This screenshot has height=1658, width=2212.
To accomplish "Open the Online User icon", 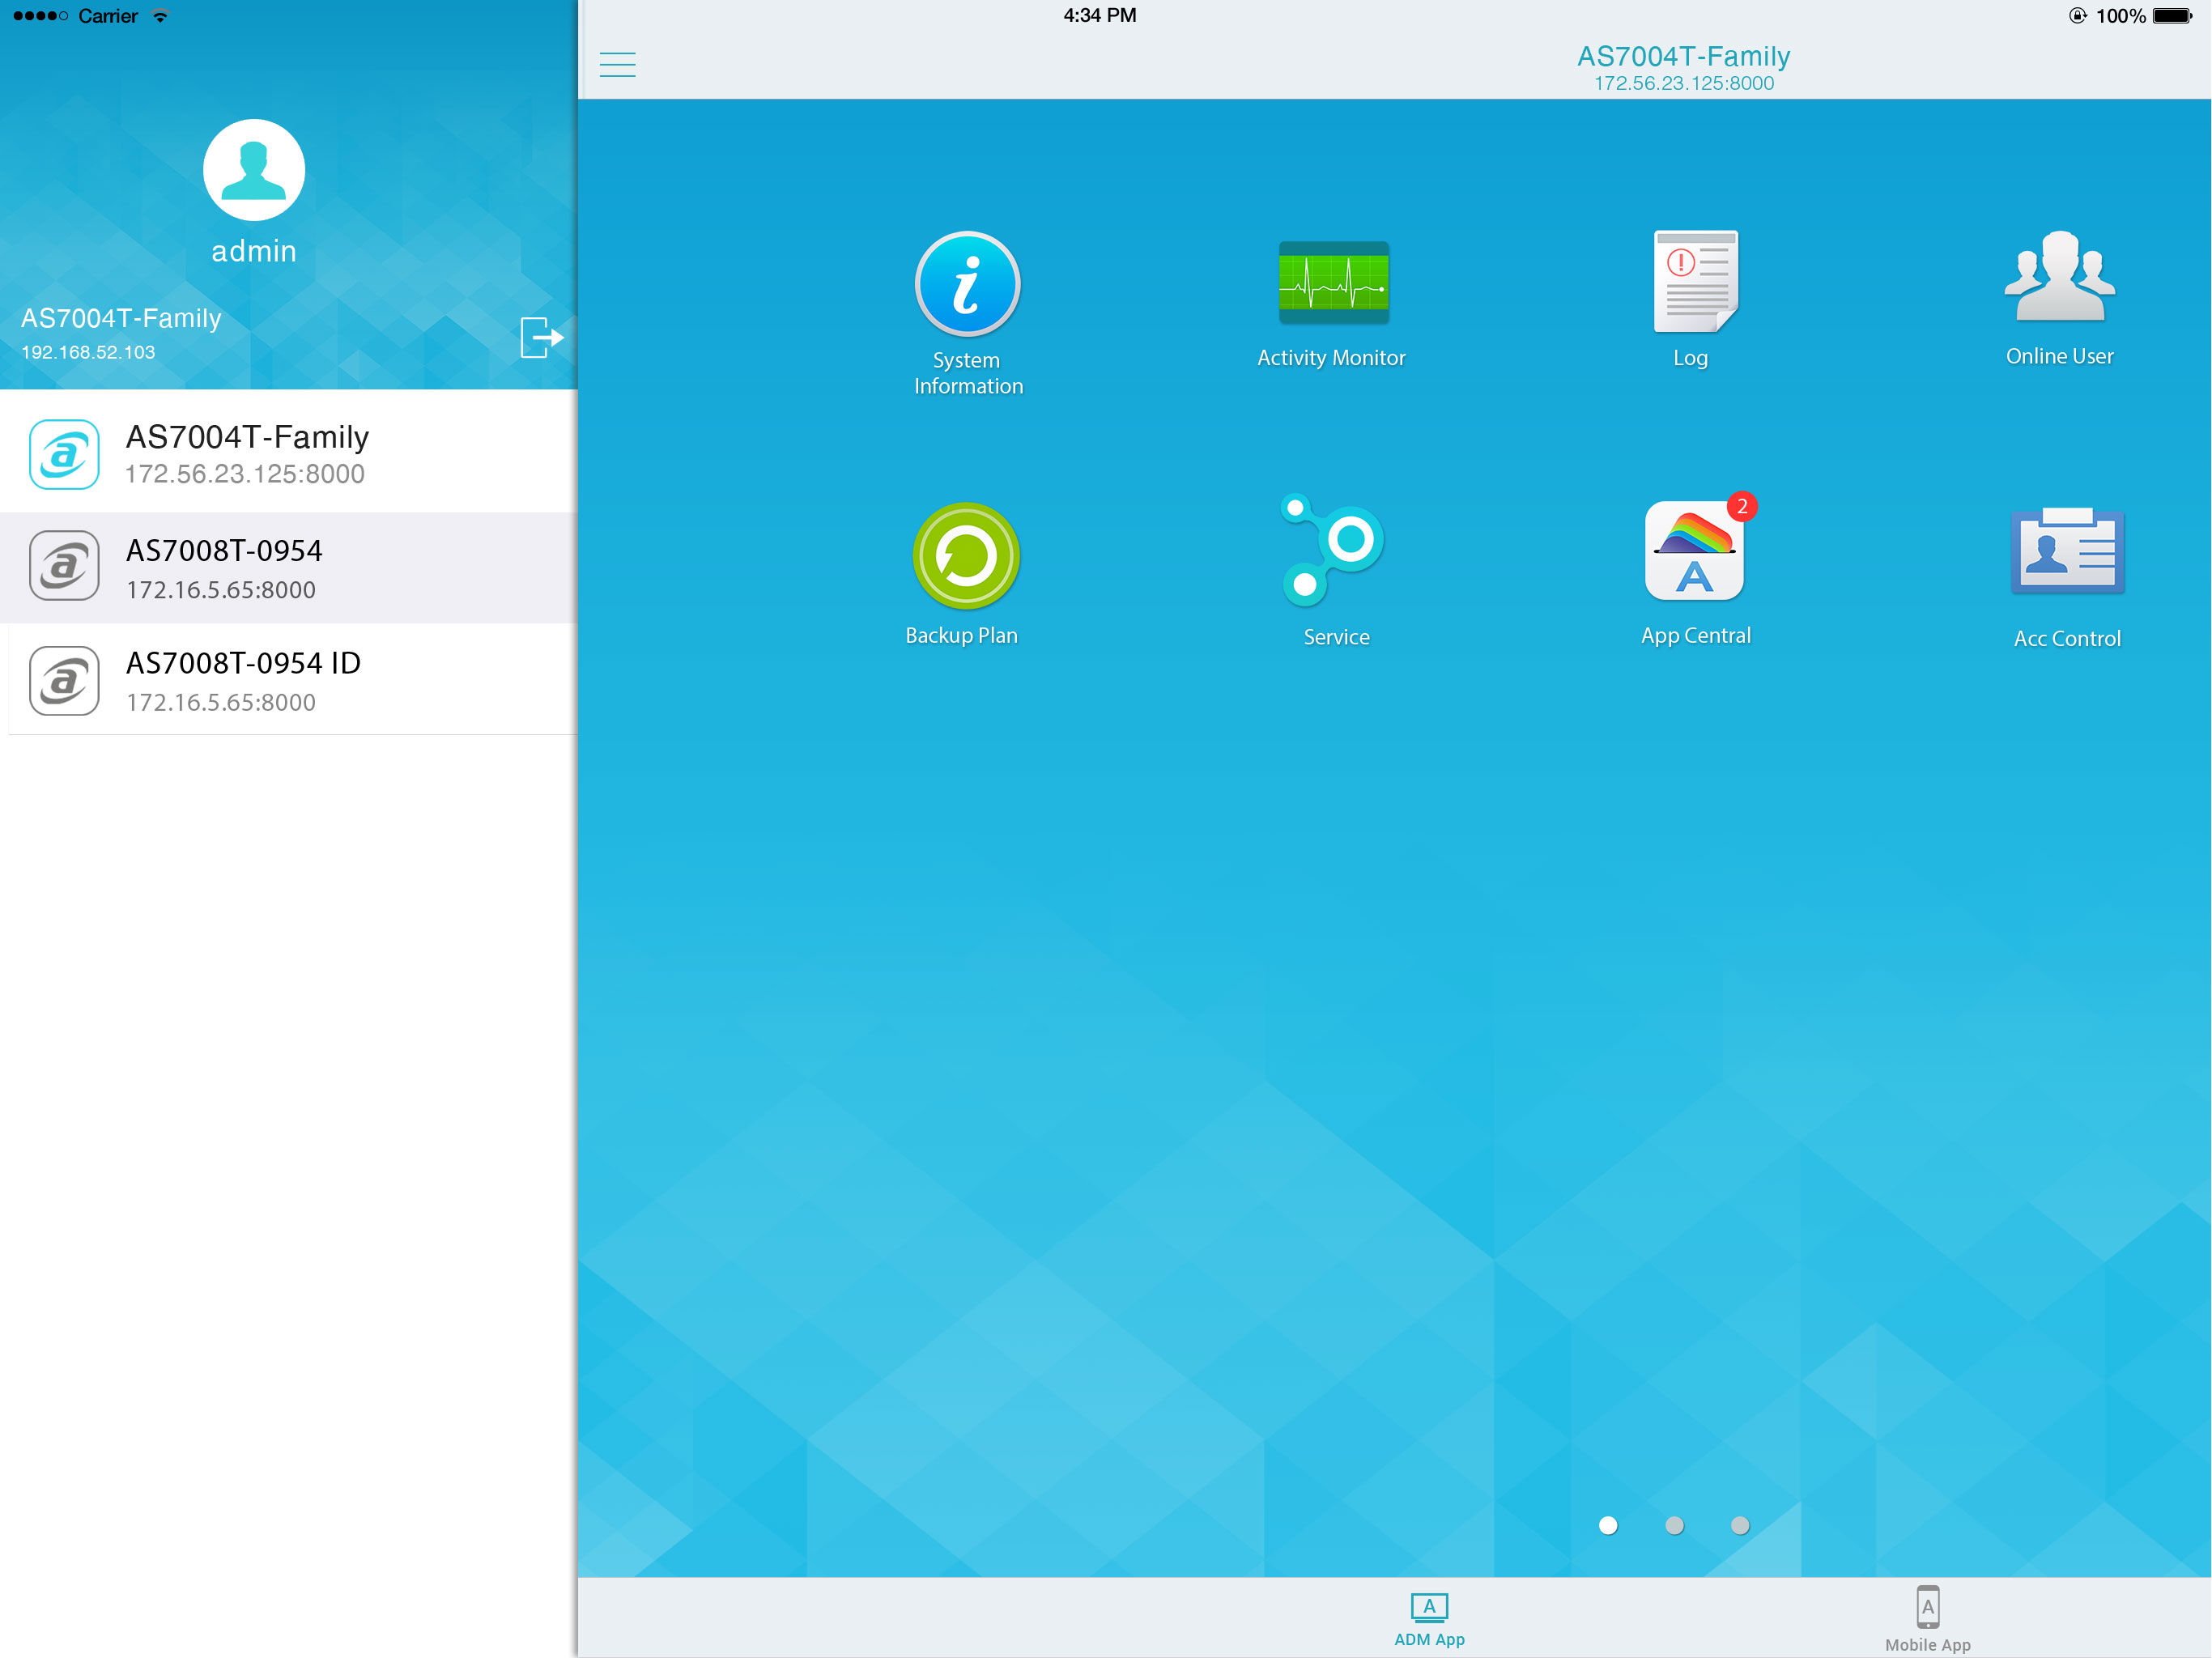I will 2059,278.
